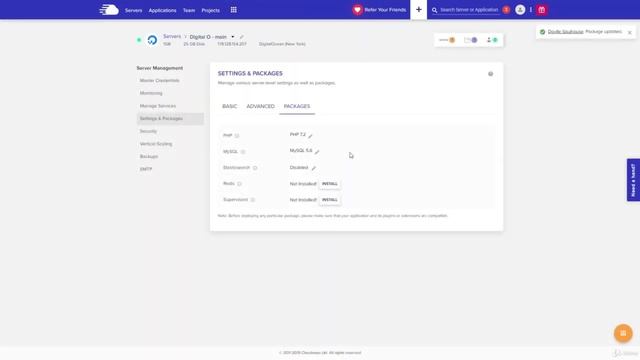
Task: Click the search magnifier icon
Action: tap(435, 10)
